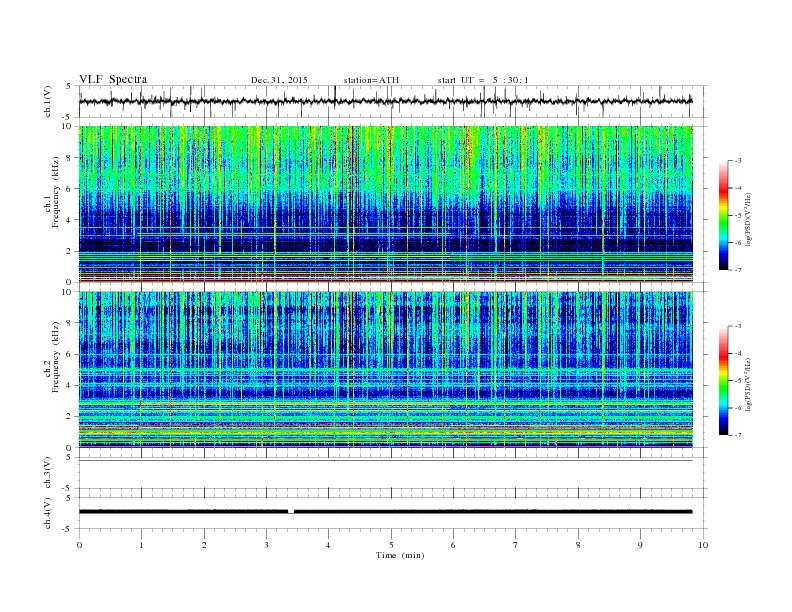
Task: Click the '-3' value on upper color bar
Action: click(738, 161)
